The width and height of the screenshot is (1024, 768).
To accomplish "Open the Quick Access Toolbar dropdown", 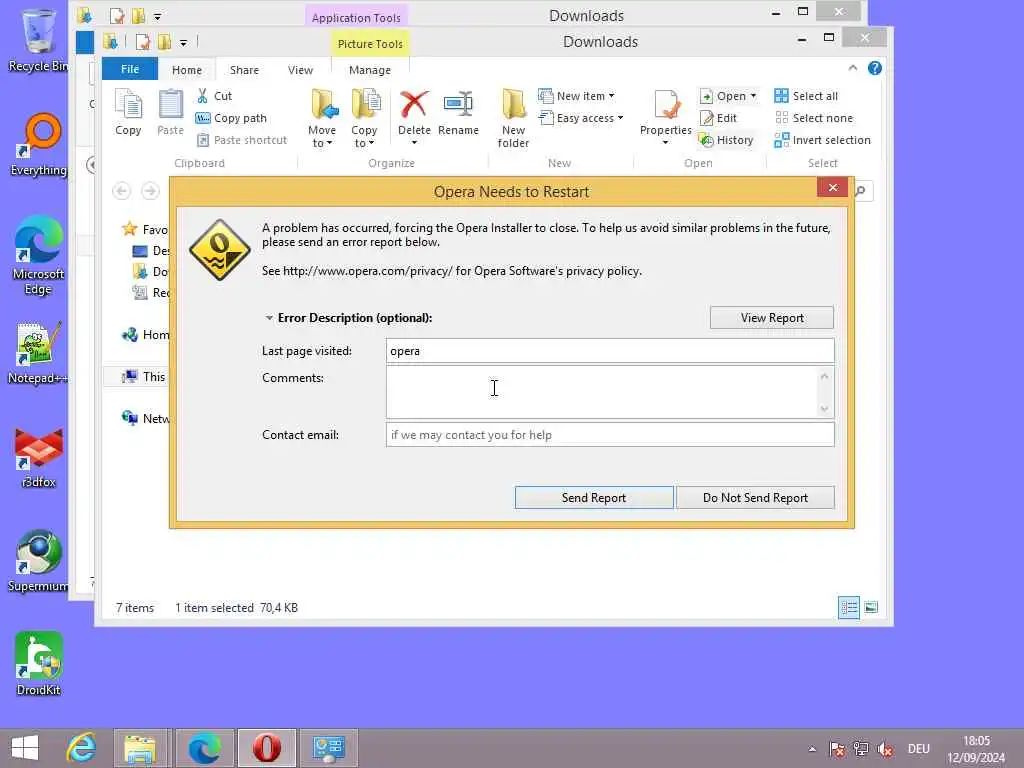I will (x=184, y=43).
